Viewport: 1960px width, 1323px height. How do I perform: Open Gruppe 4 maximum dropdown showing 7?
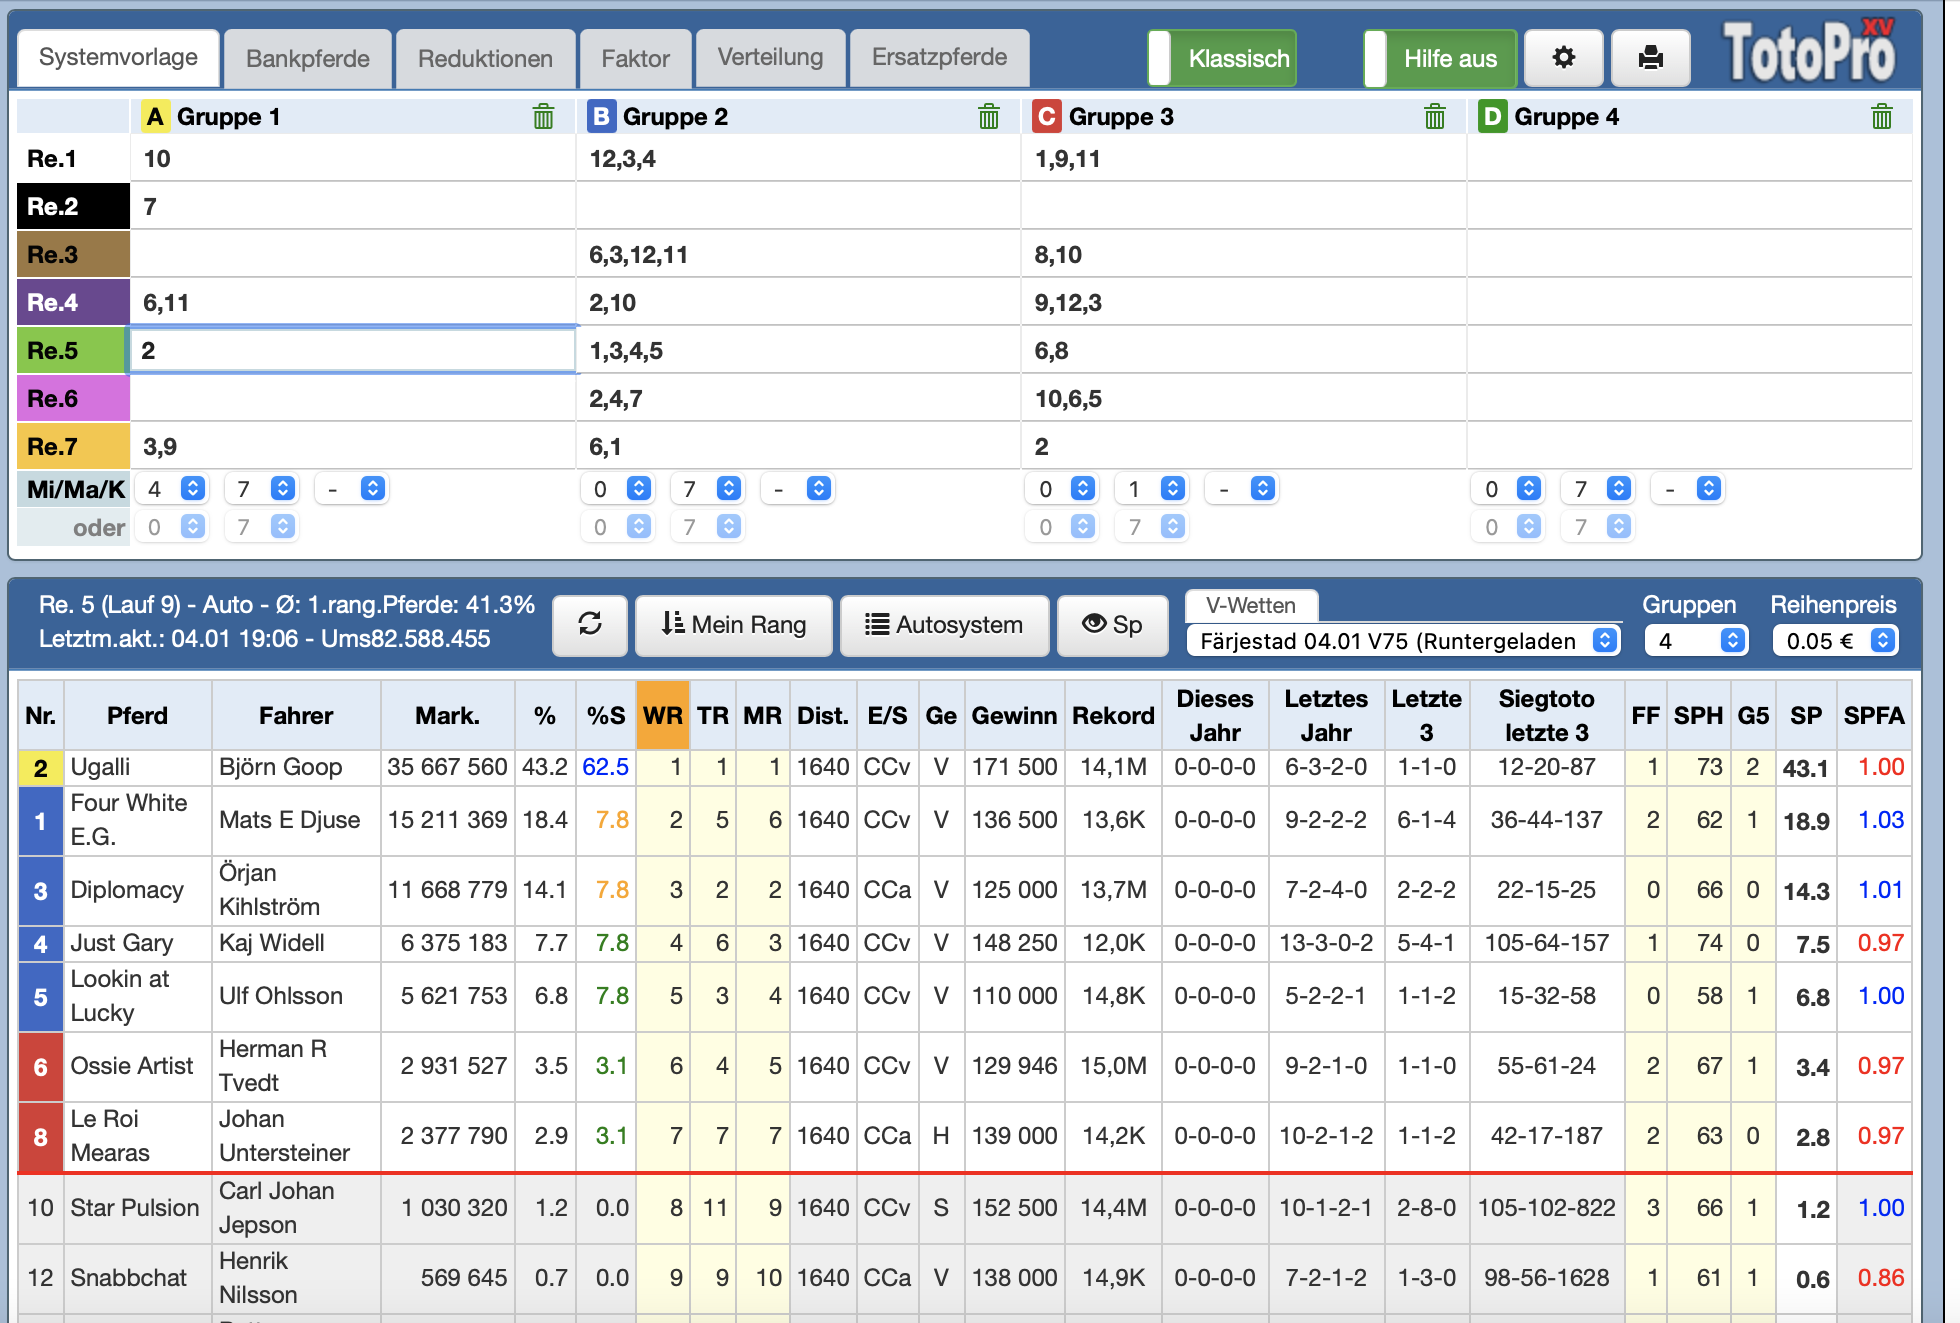(1598, 489)
